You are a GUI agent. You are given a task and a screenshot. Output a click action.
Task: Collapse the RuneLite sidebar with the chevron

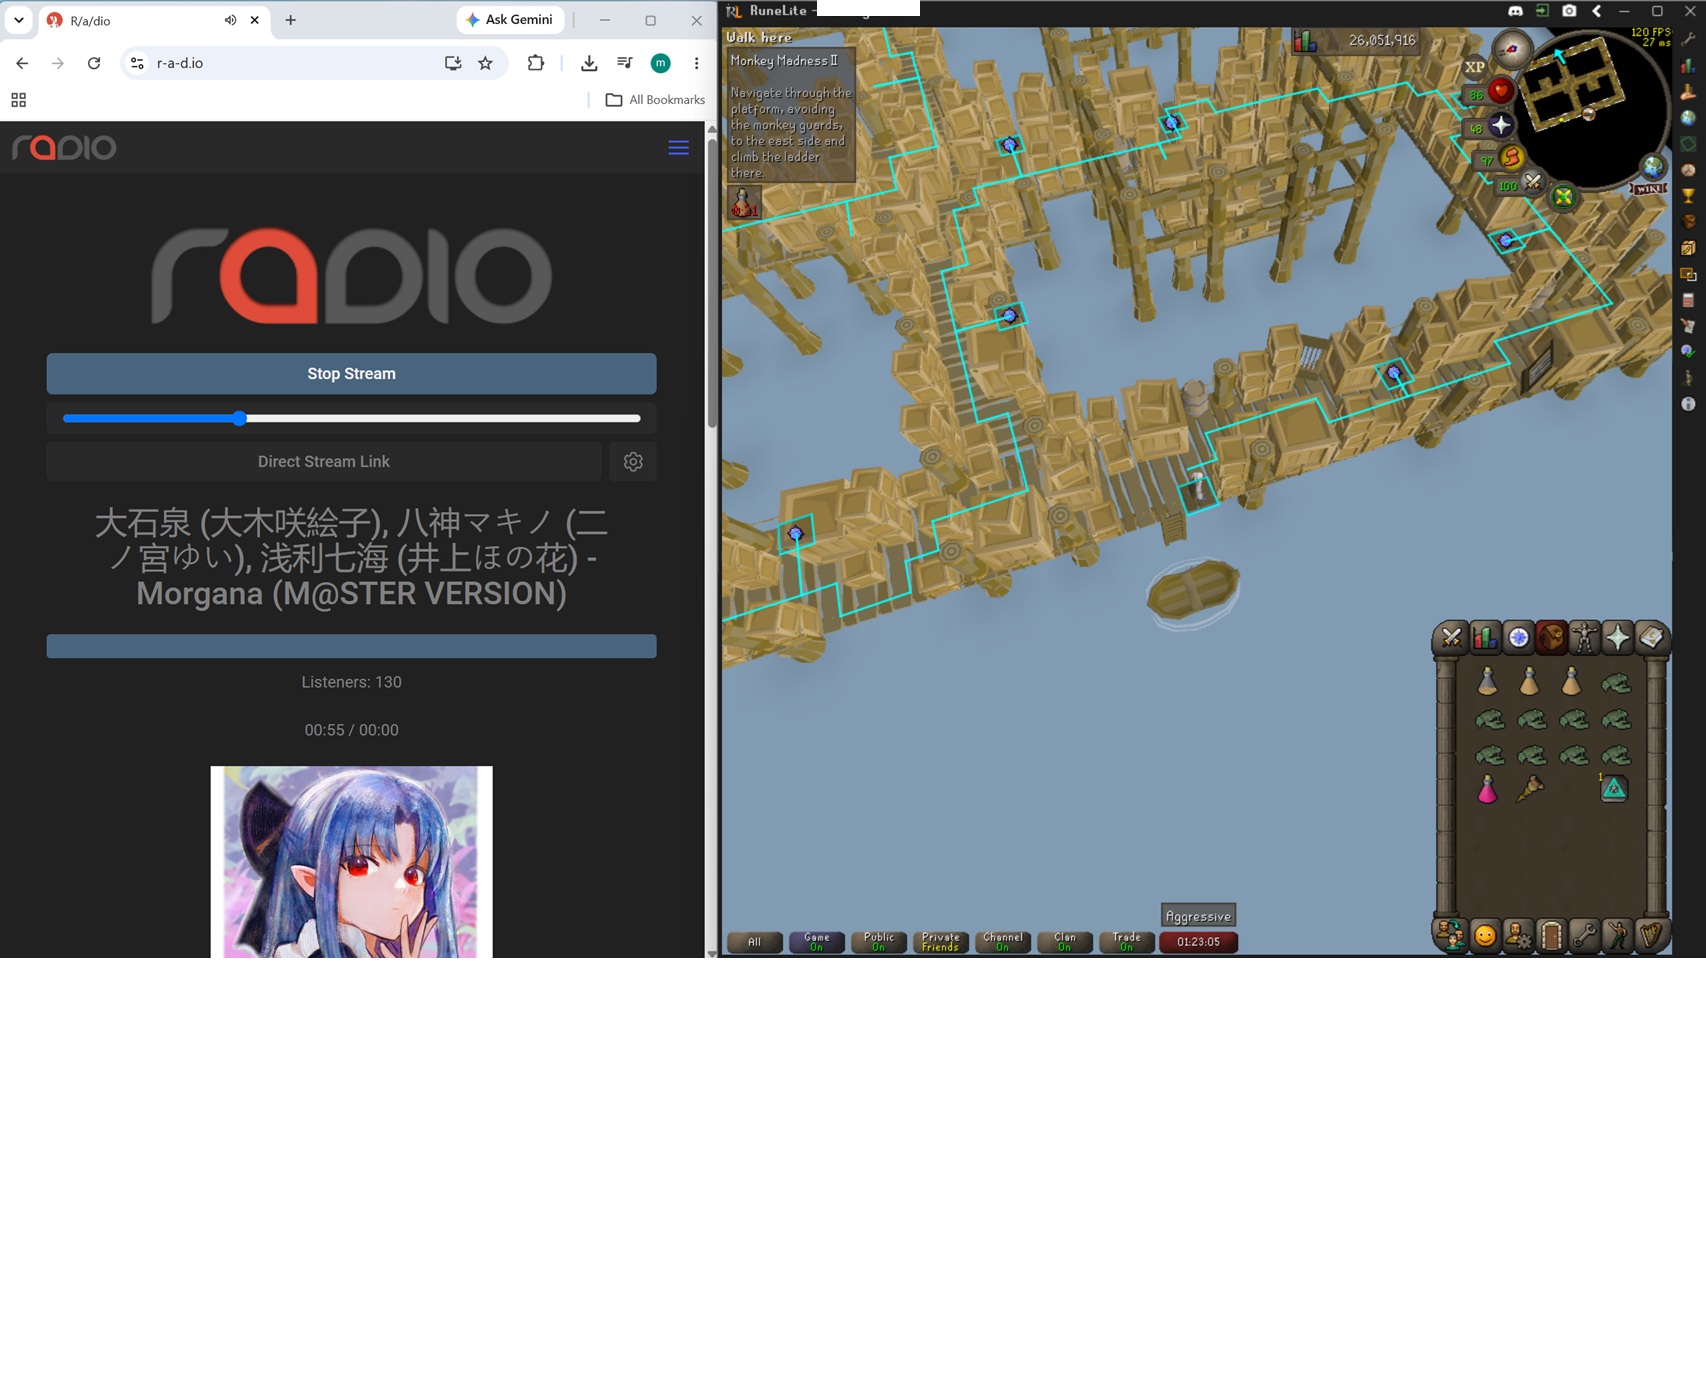pyautogui.click(x=1596, y=11)
